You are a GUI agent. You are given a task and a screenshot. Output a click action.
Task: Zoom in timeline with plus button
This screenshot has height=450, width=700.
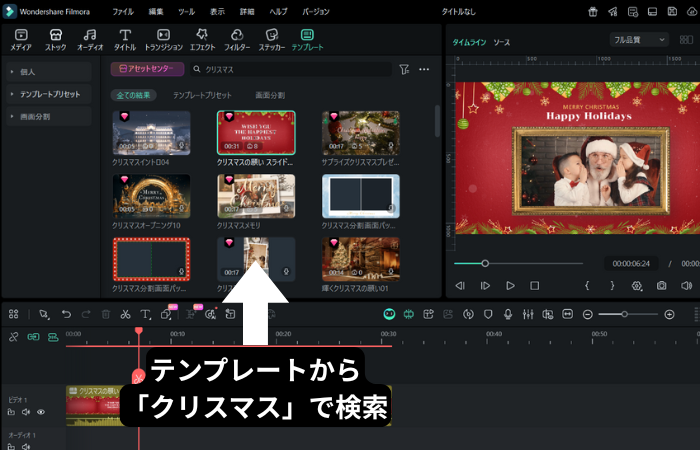pos(669,315)
